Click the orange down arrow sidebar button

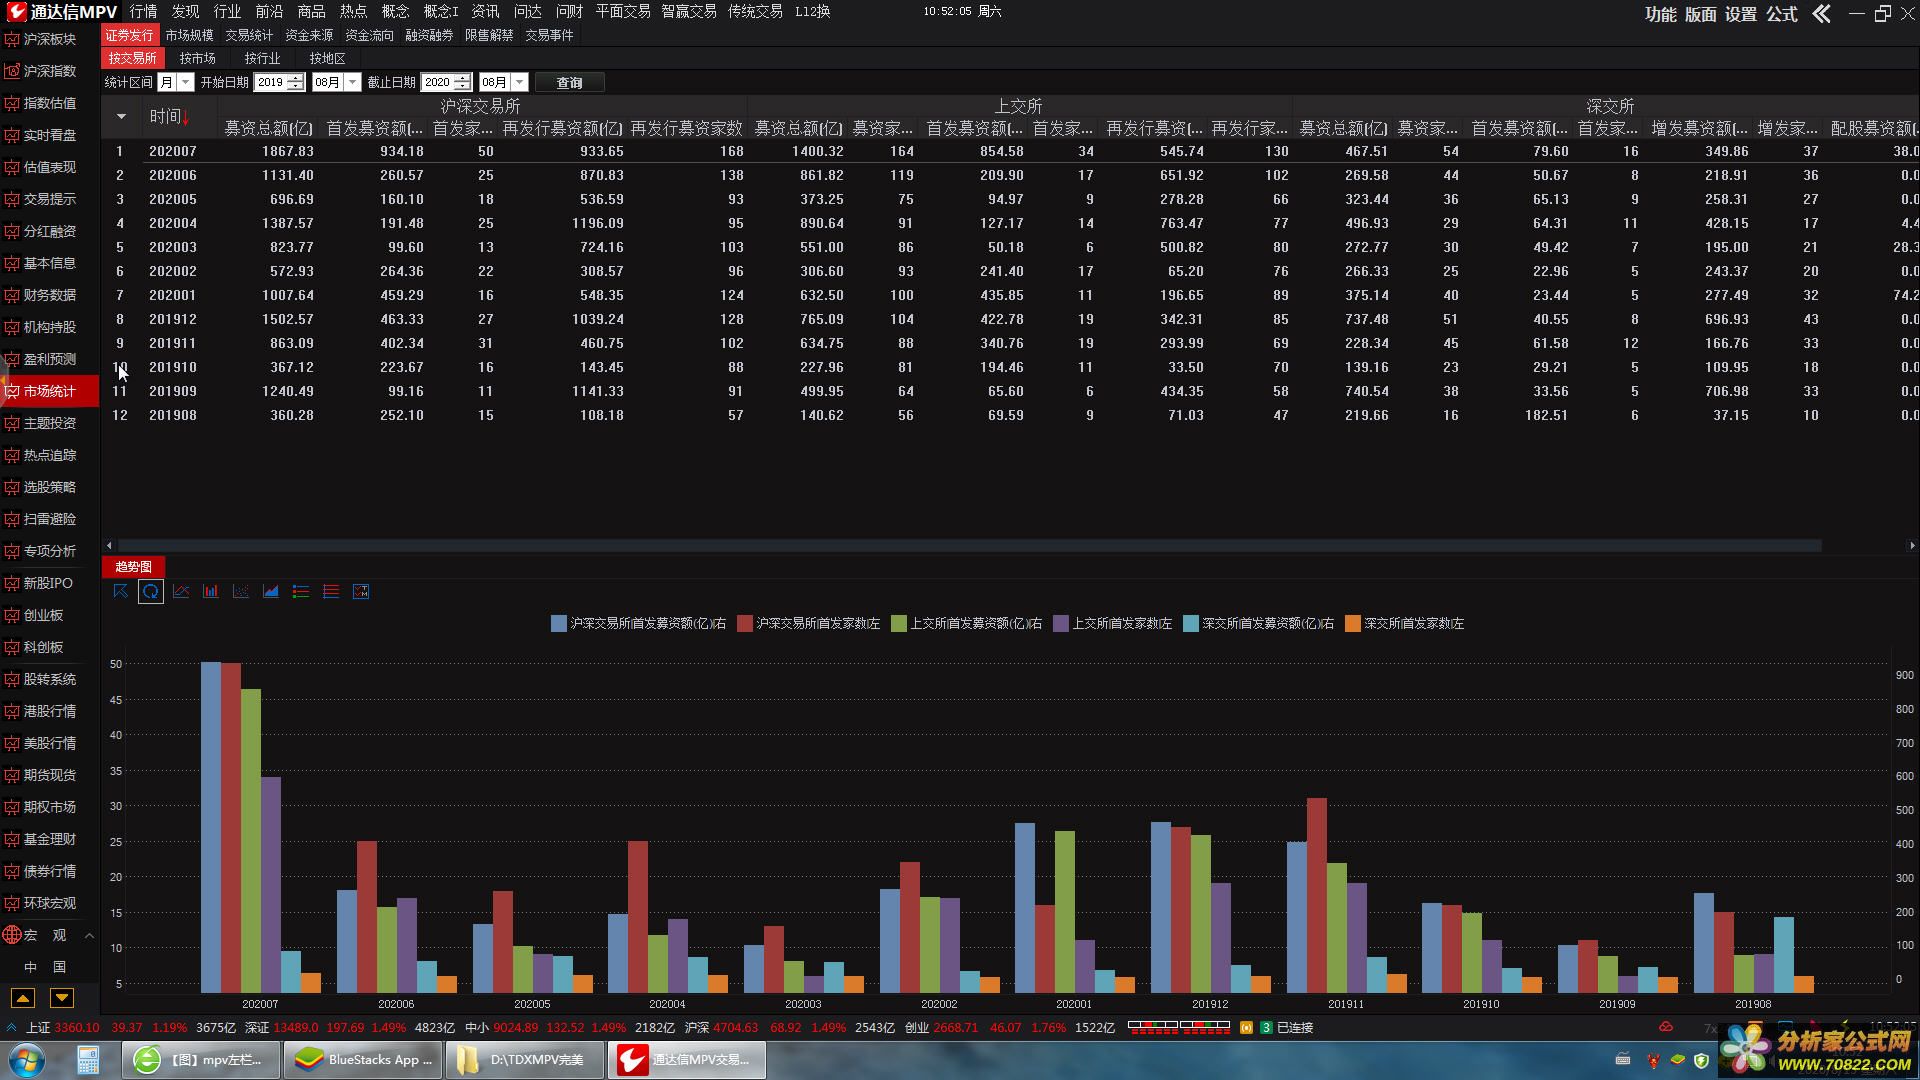pos(62,997)
